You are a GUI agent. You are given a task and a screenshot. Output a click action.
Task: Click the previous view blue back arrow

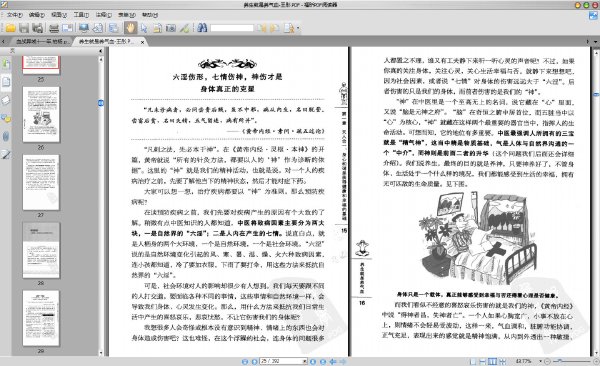tap(333, 361)
